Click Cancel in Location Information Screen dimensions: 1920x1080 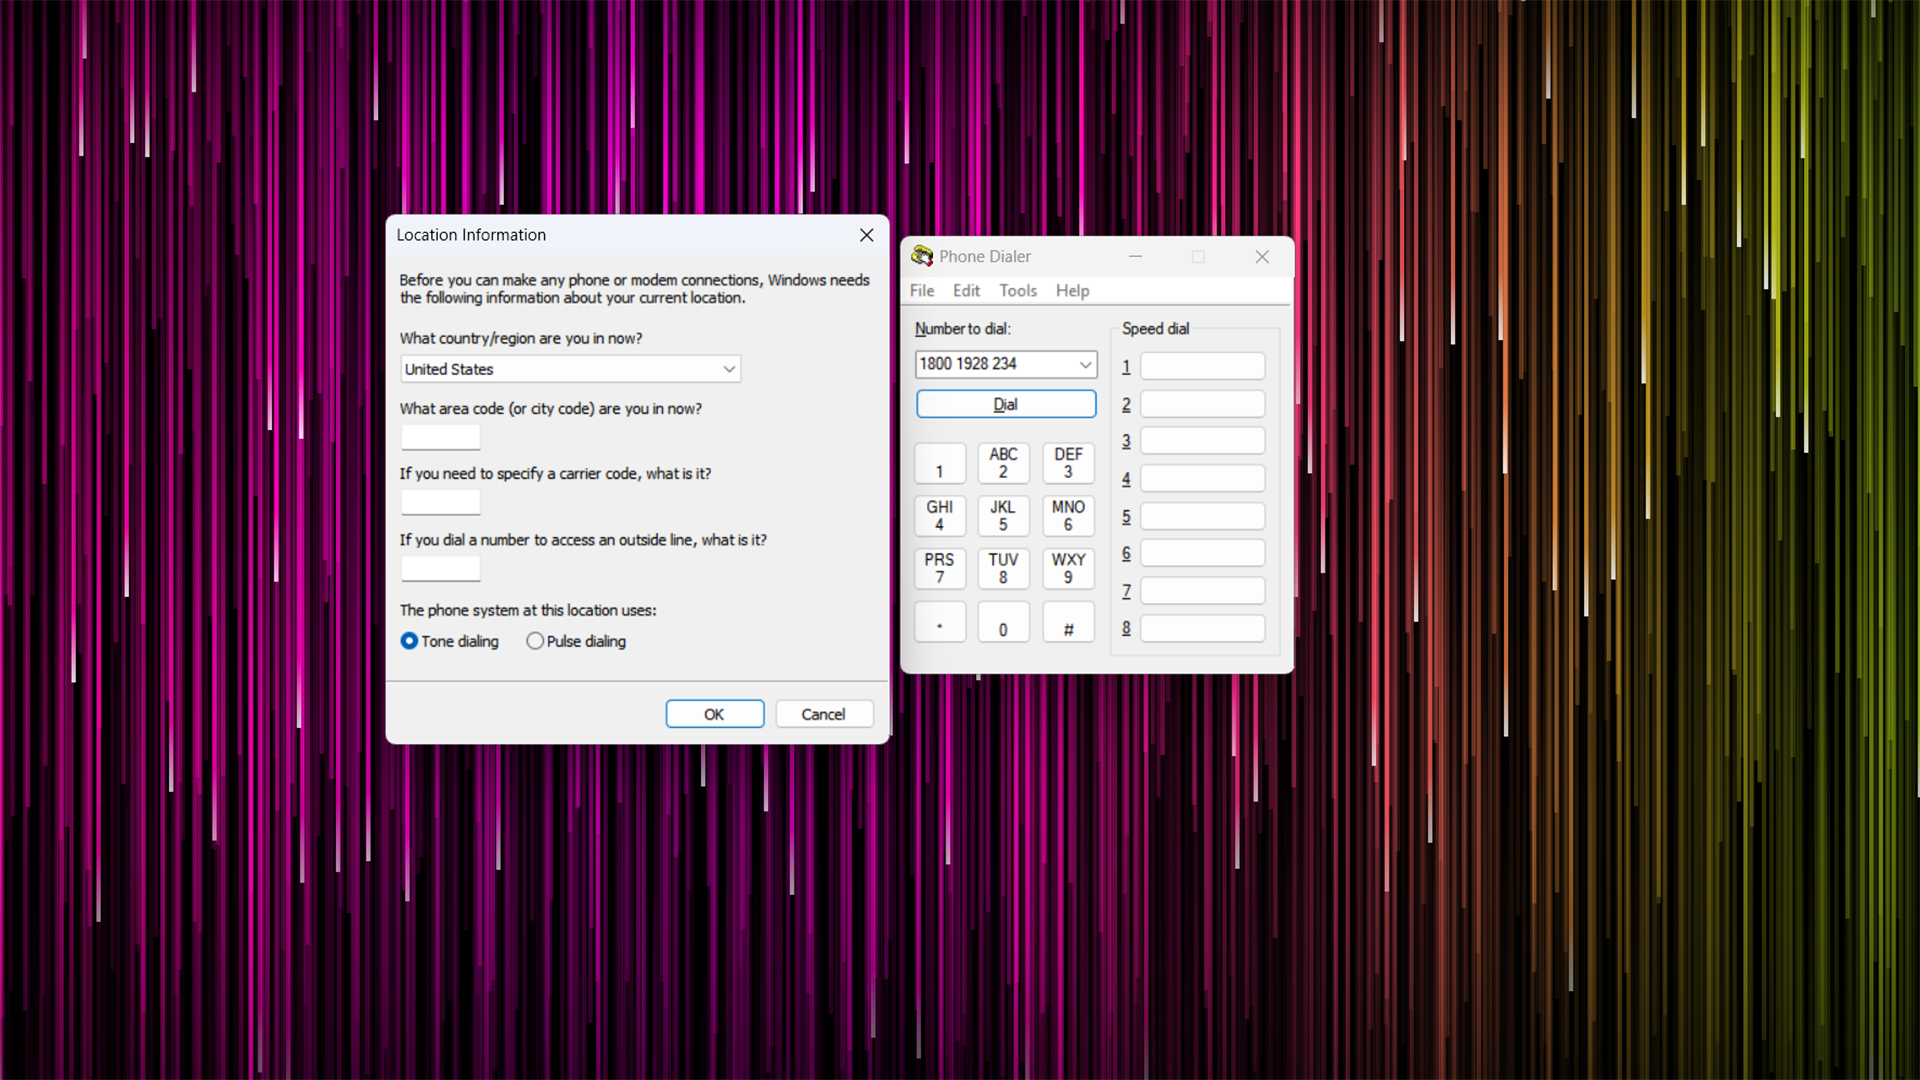click(x=823, y=714)
